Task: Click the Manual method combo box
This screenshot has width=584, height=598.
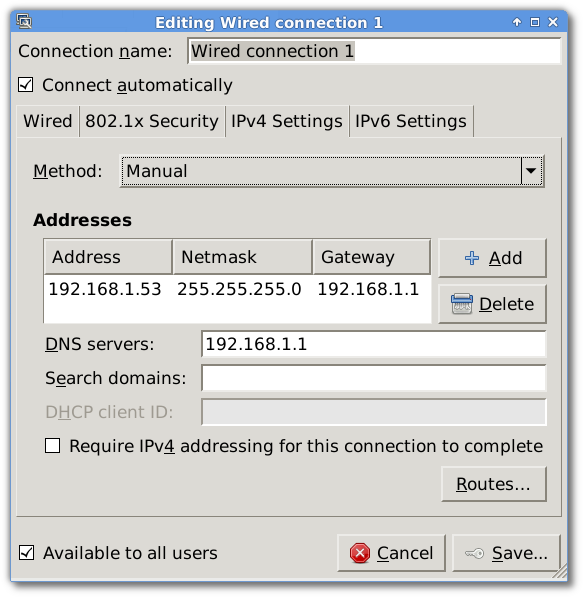Action: [332, 171]
